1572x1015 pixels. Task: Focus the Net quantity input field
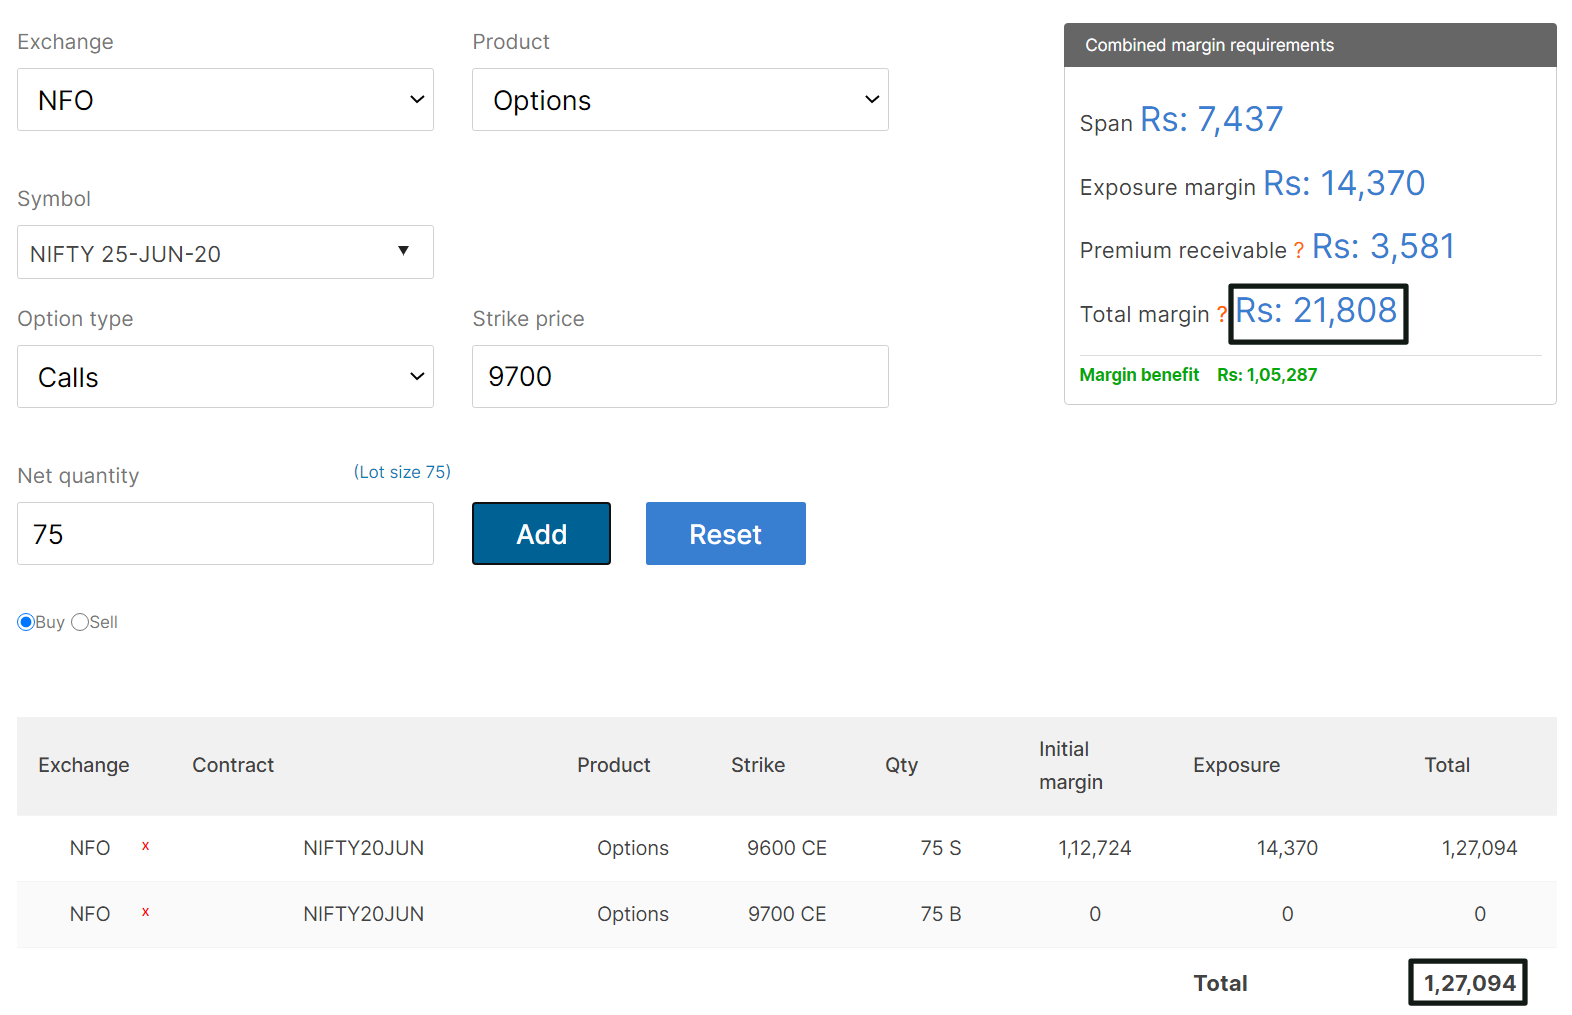[225, 534]
